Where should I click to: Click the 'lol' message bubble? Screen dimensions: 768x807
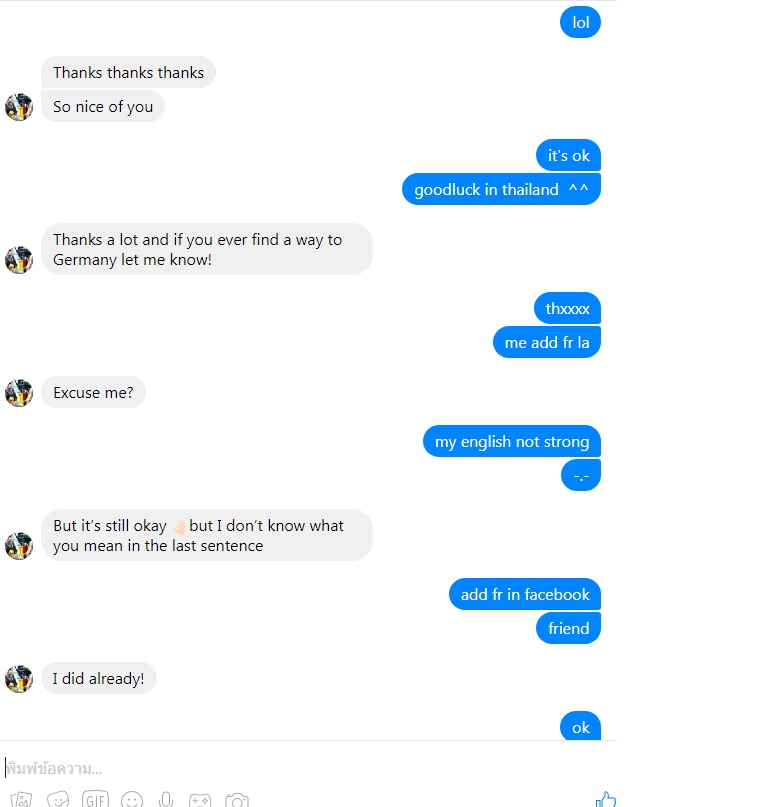coord(580,22)
